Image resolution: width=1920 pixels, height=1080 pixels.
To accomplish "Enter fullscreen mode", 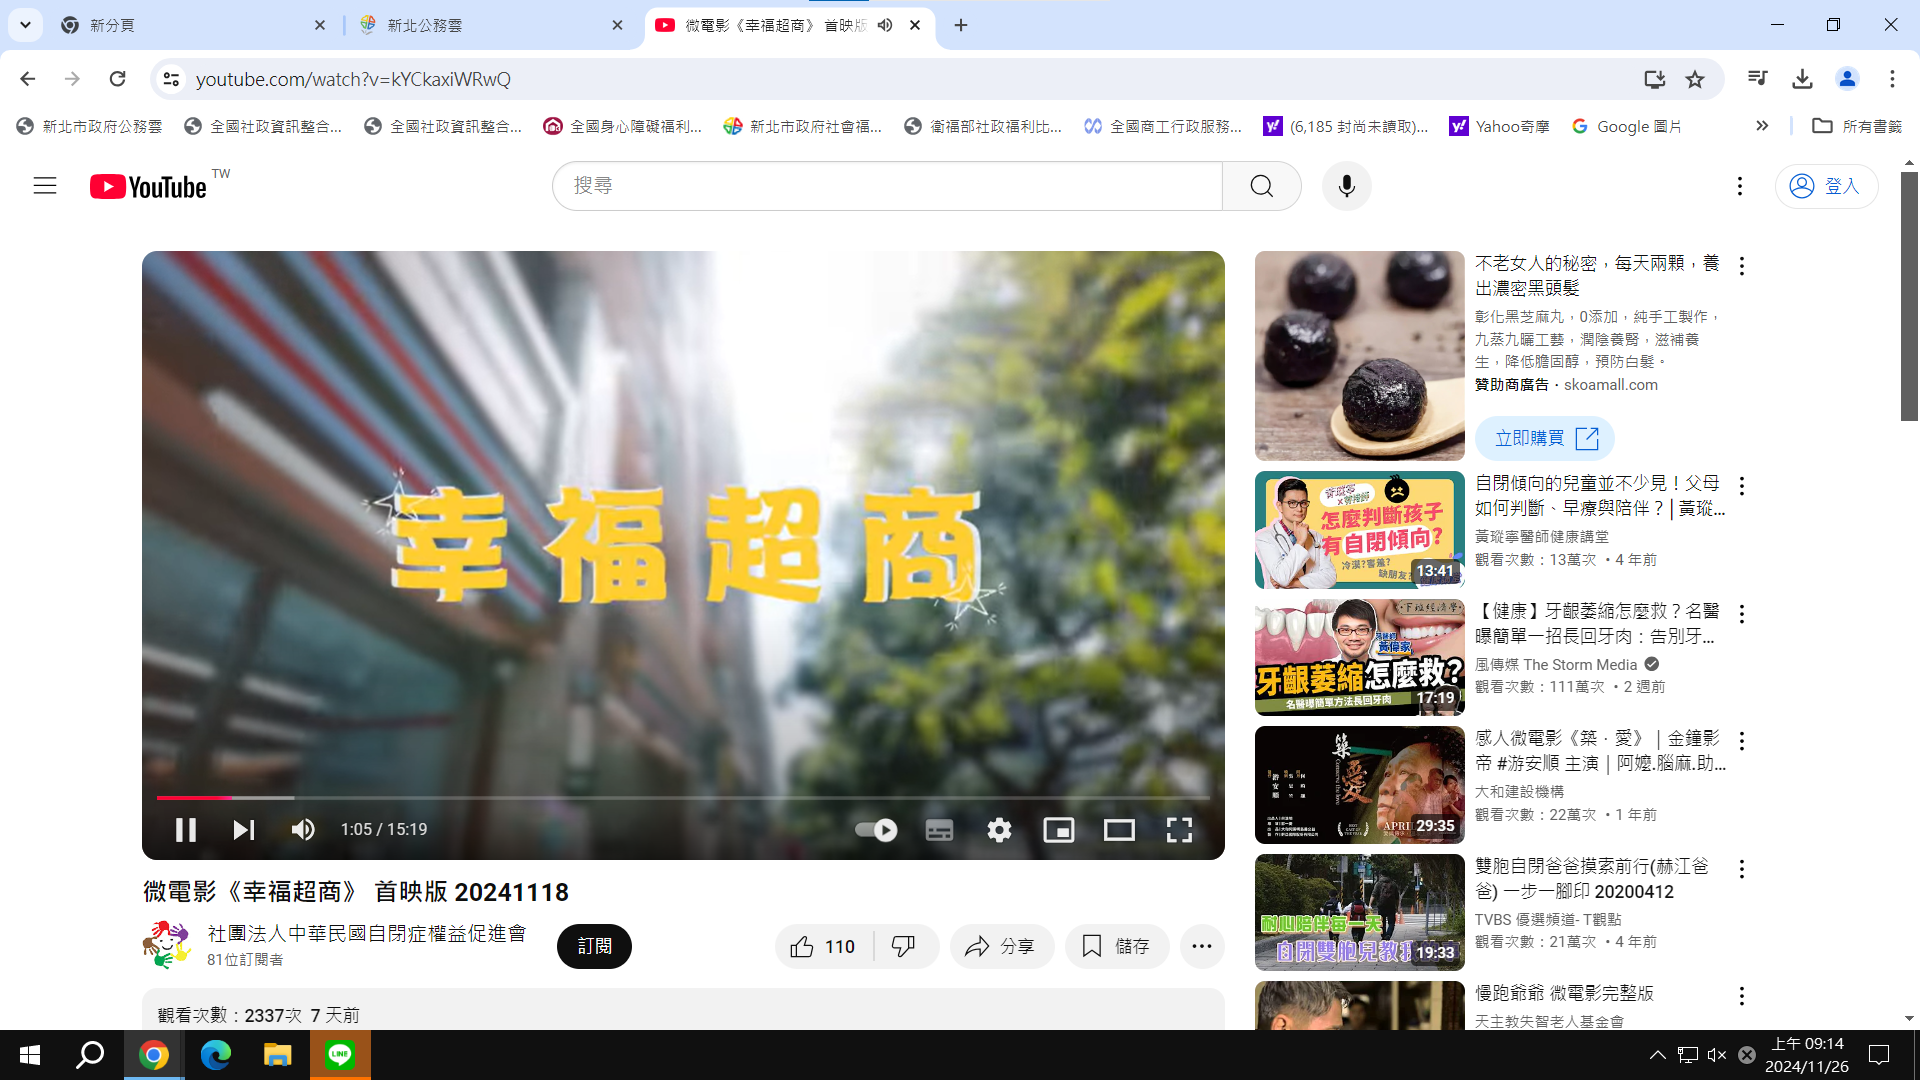I will [x=1179, y=830].
